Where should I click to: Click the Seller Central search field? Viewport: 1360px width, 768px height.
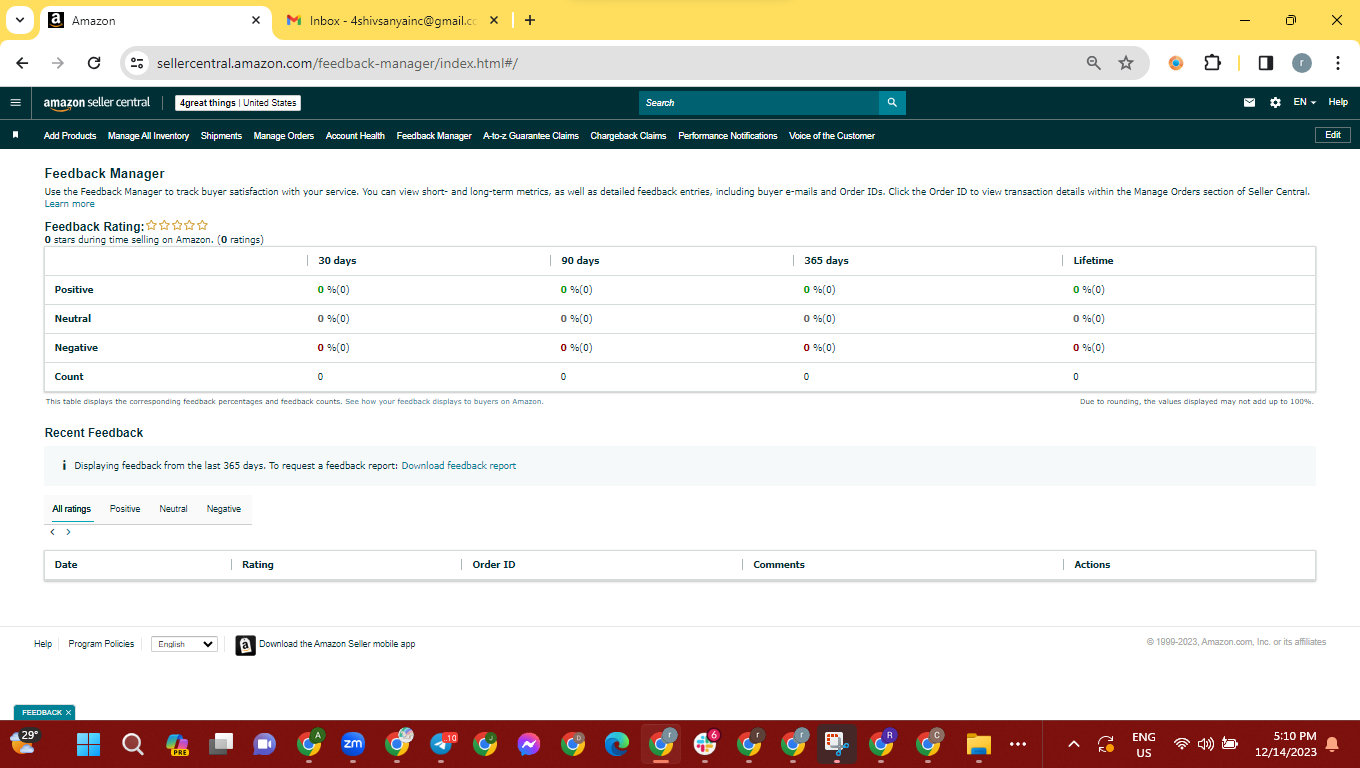(x=759, y=102)
